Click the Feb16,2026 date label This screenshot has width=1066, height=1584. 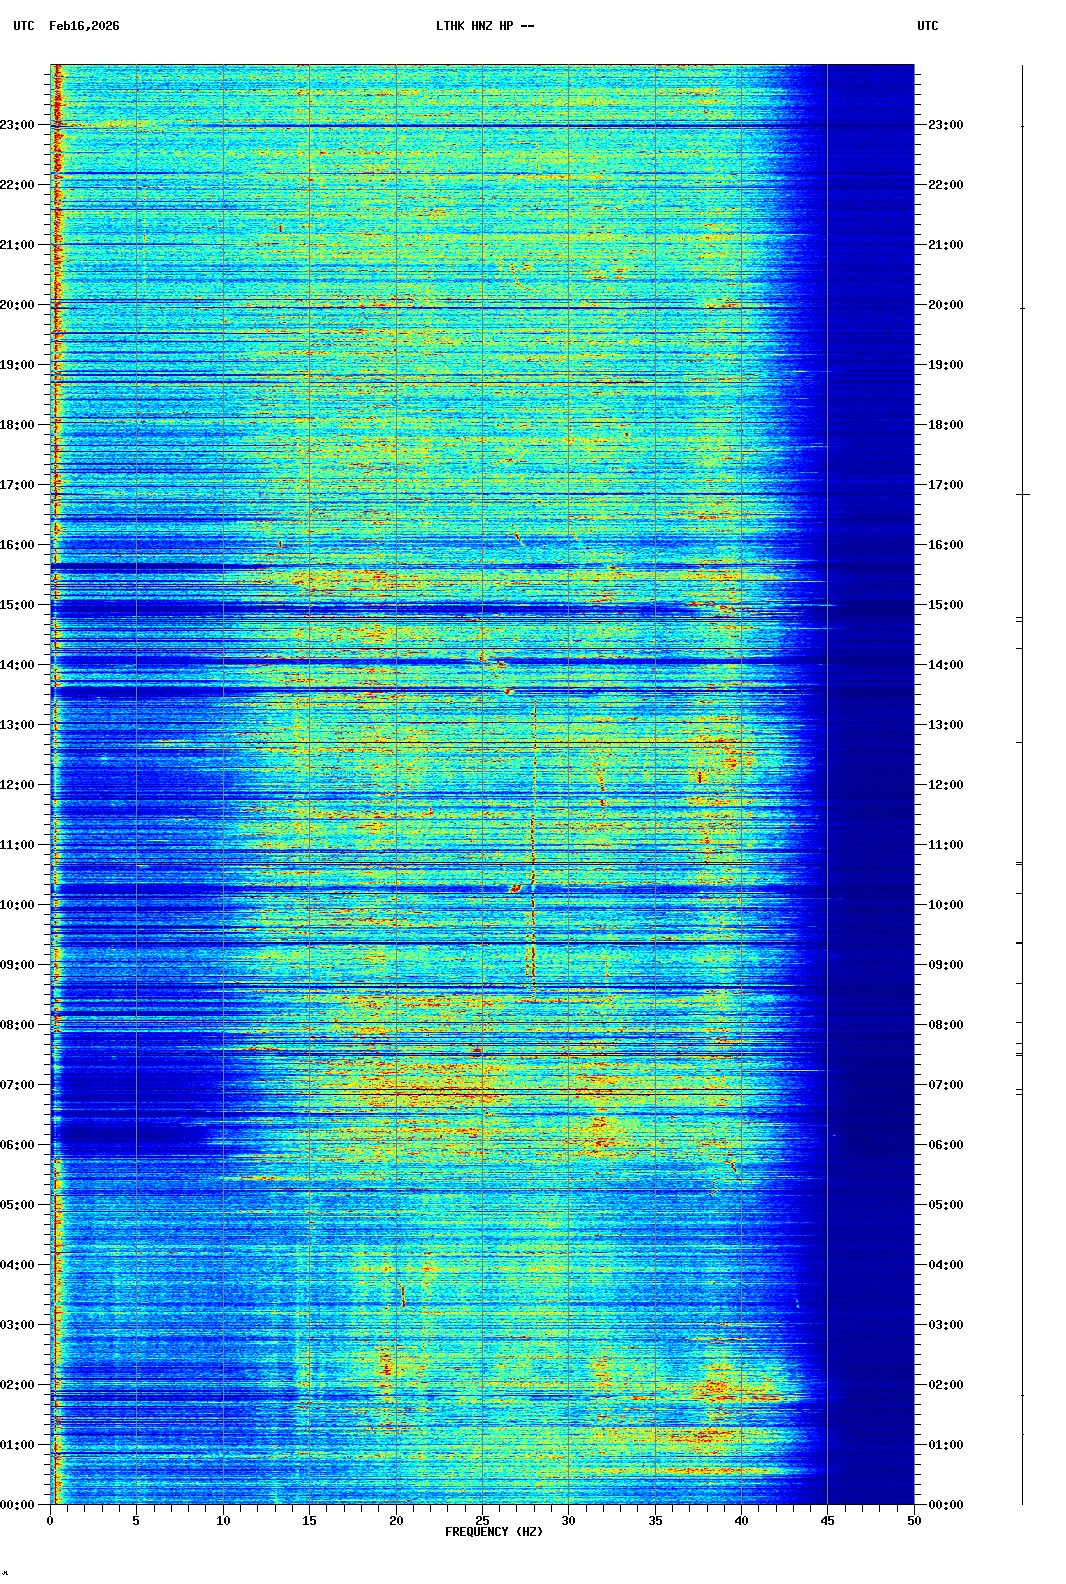[x=84, y=26]
